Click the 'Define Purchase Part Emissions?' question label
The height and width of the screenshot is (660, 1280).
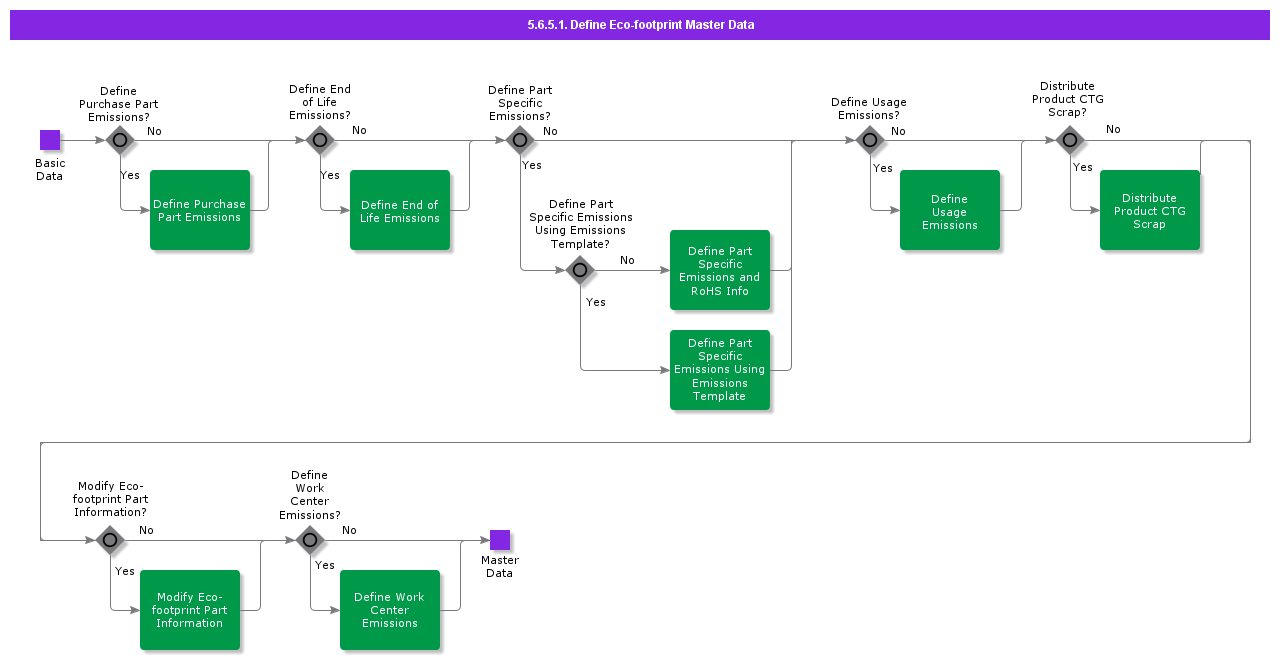click(119, 104)
